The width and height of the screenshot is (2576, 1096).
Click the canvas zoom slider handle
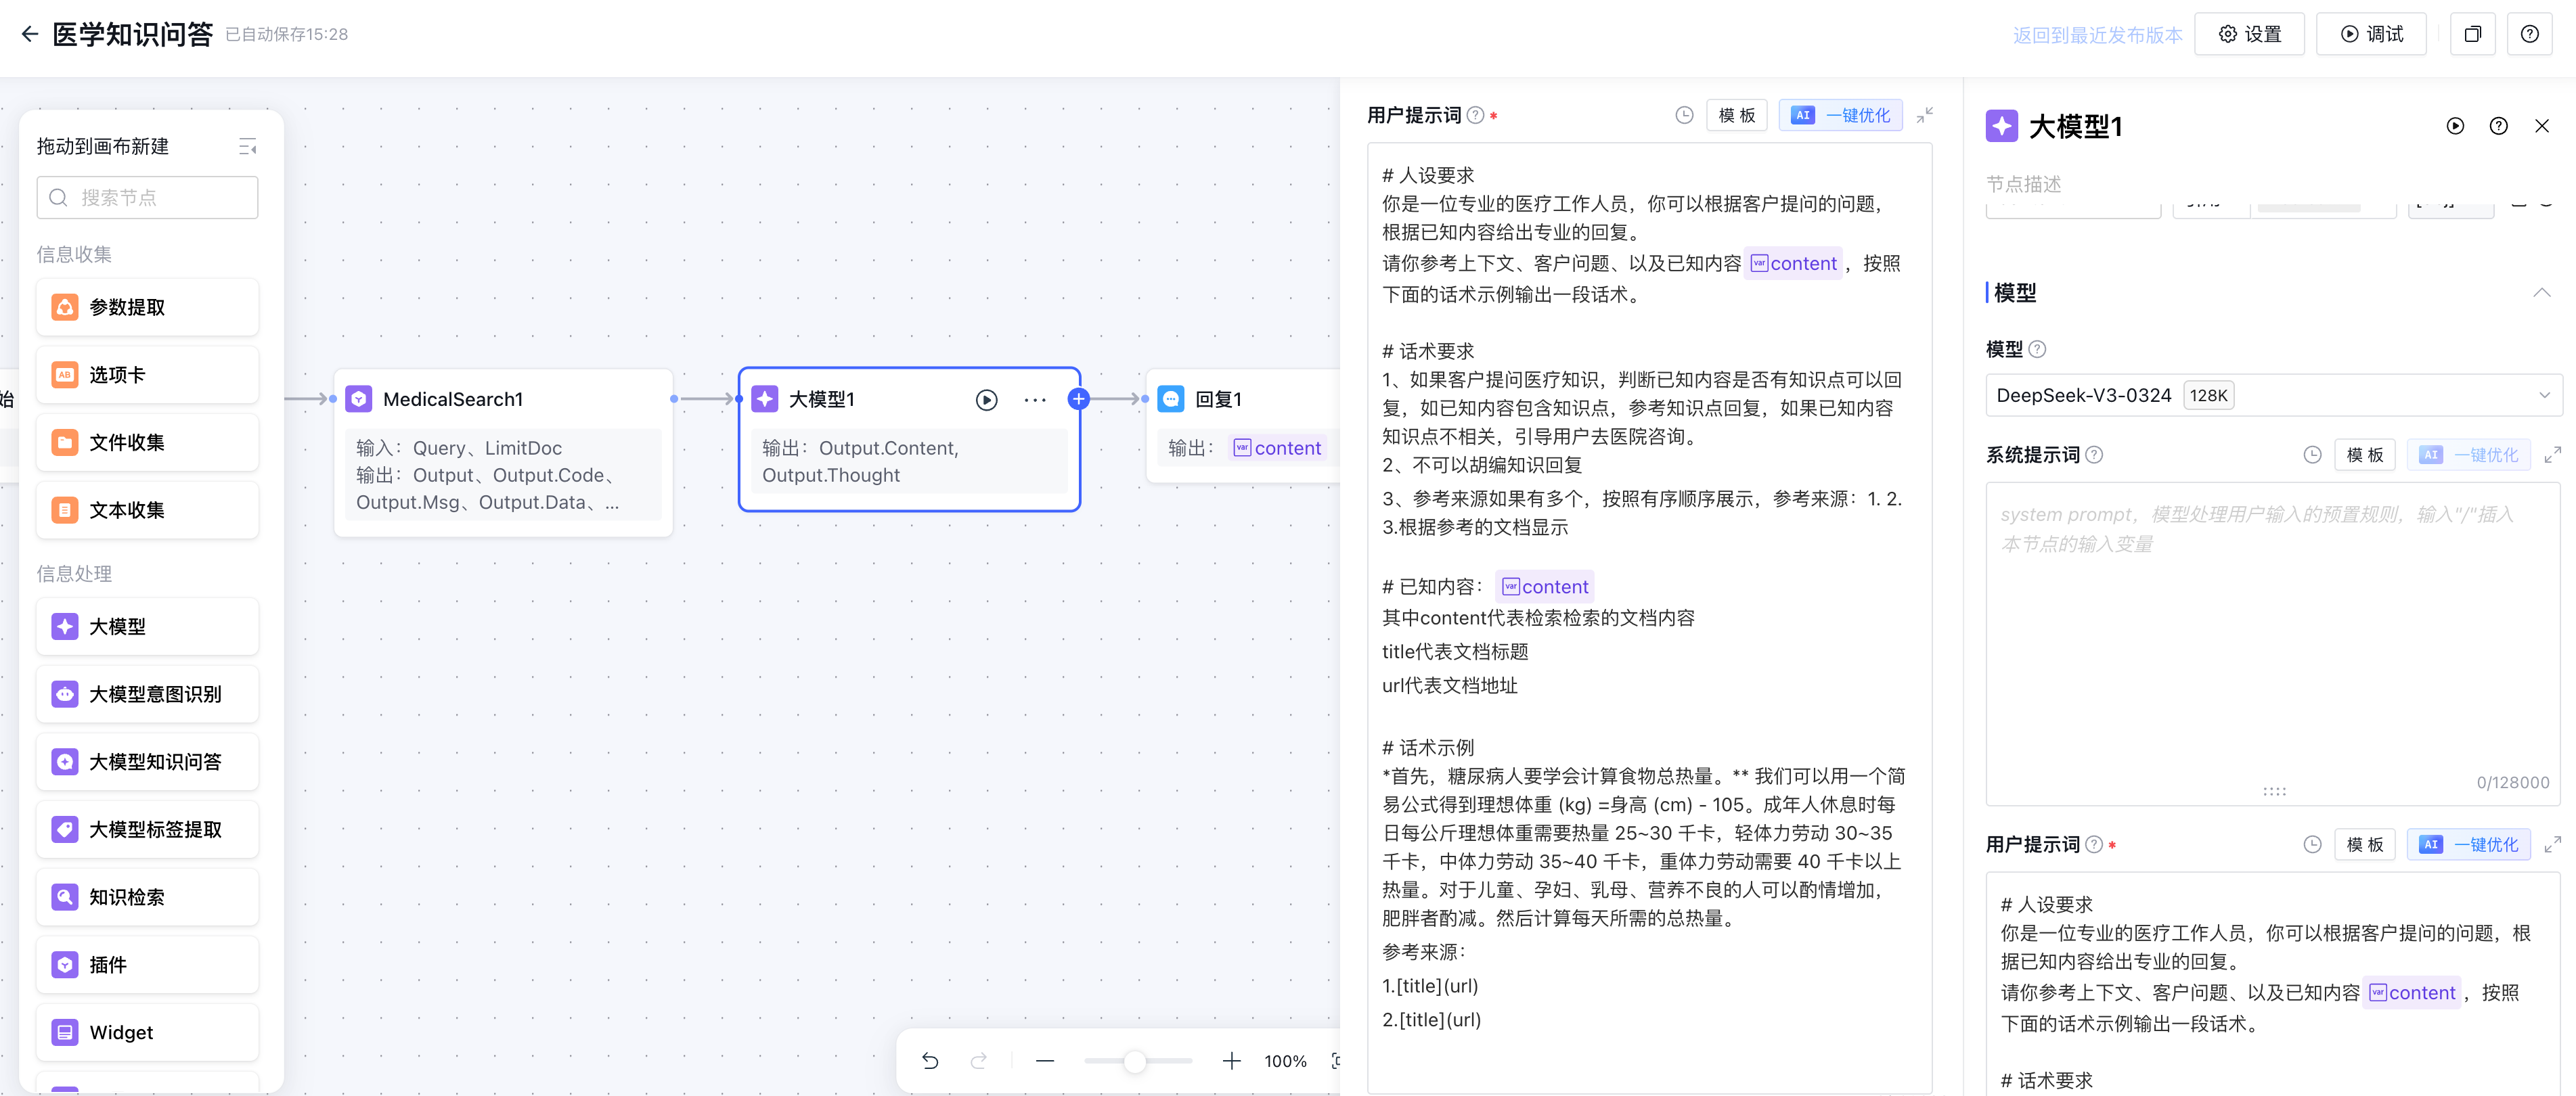(x=1134, y=1061)
